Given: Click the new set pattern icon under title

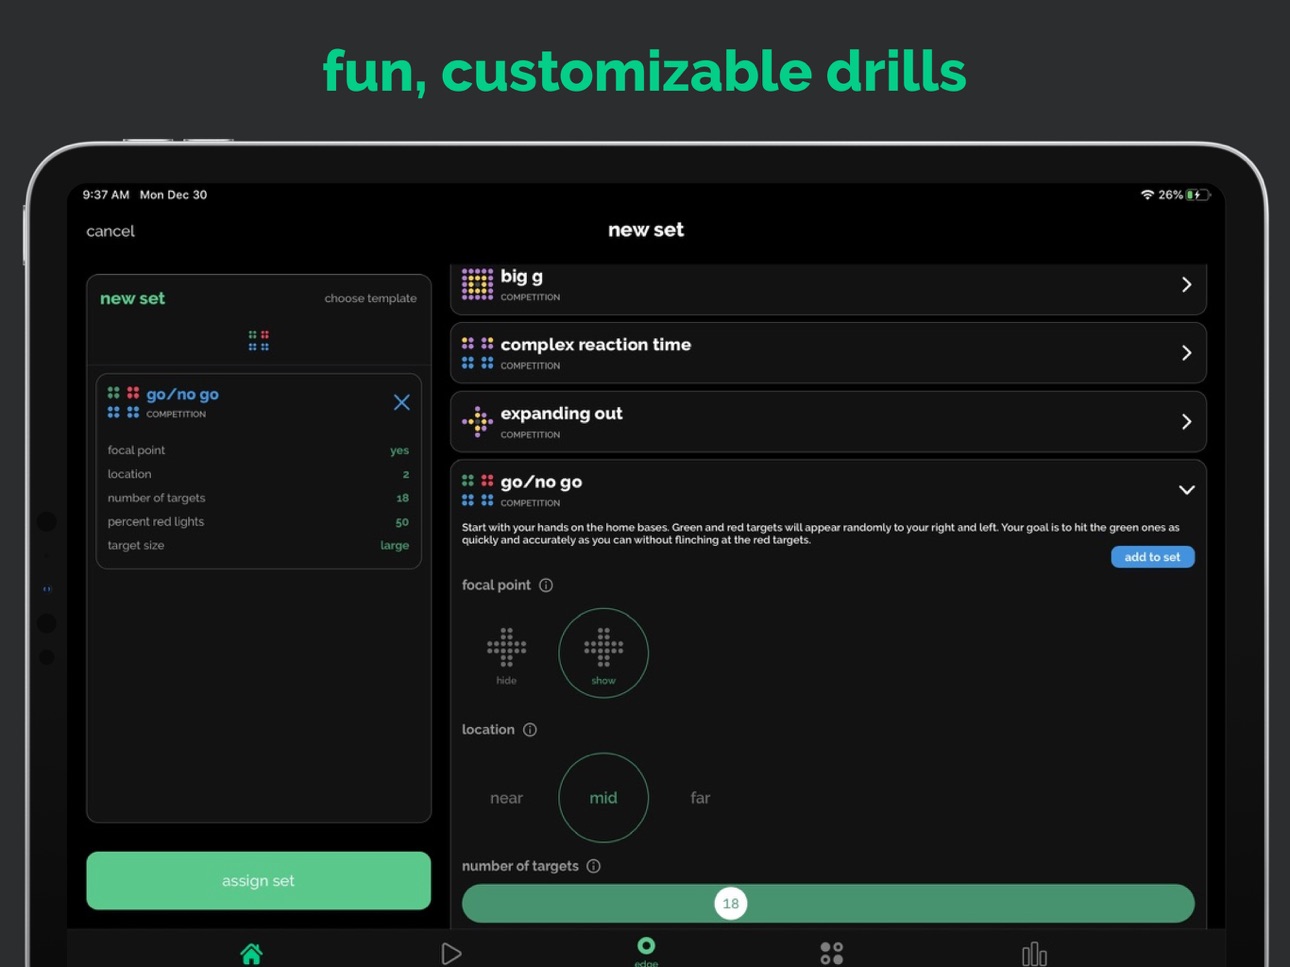Looking at the screenshot, I should (x=259, y=341).
